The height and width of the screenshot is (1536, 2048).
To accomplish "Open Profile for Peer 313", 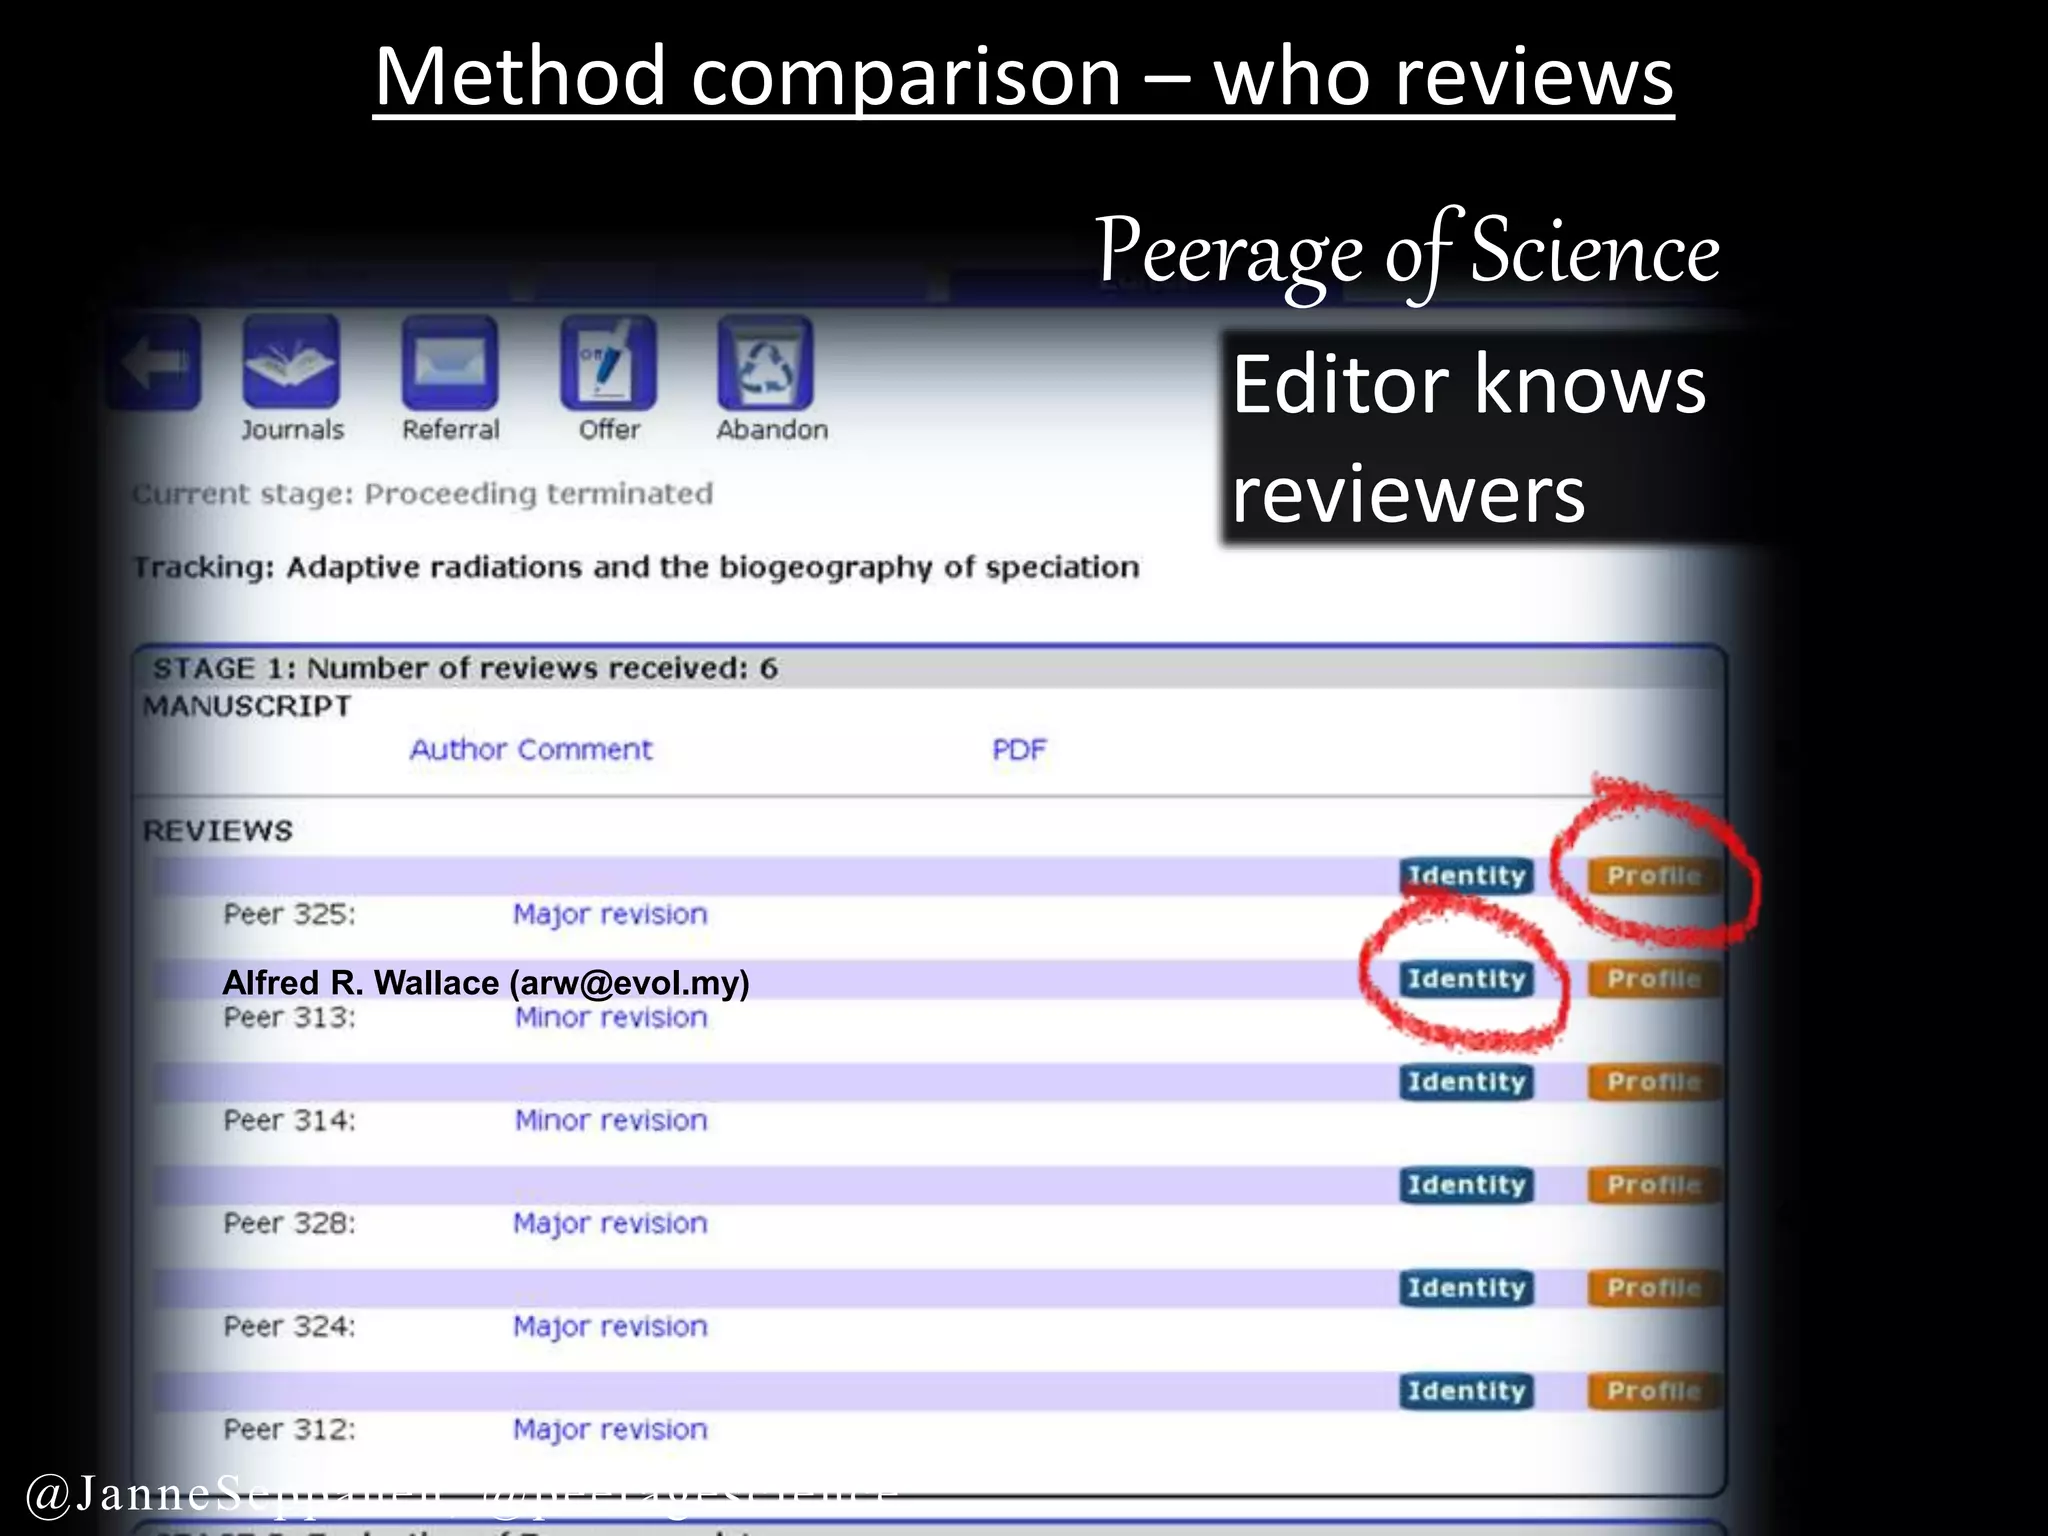I will click(x=1654, y=978).
